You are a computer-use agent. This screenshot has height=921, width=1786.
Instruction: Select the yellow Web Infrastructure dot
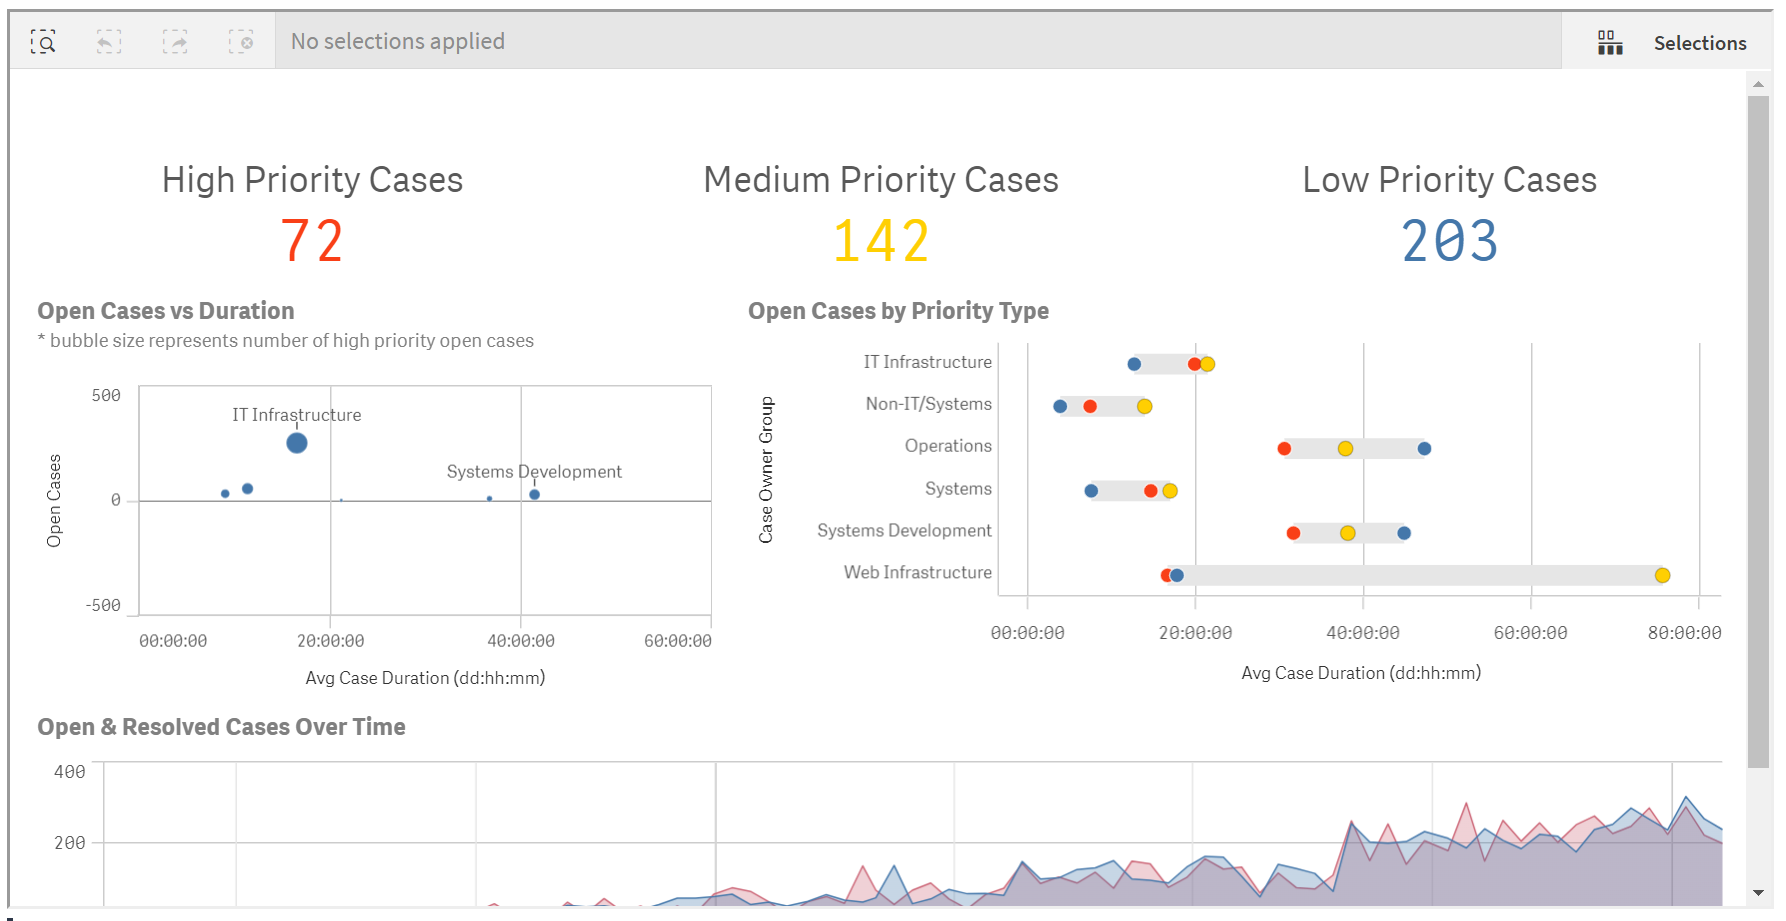pos(1662,575)
